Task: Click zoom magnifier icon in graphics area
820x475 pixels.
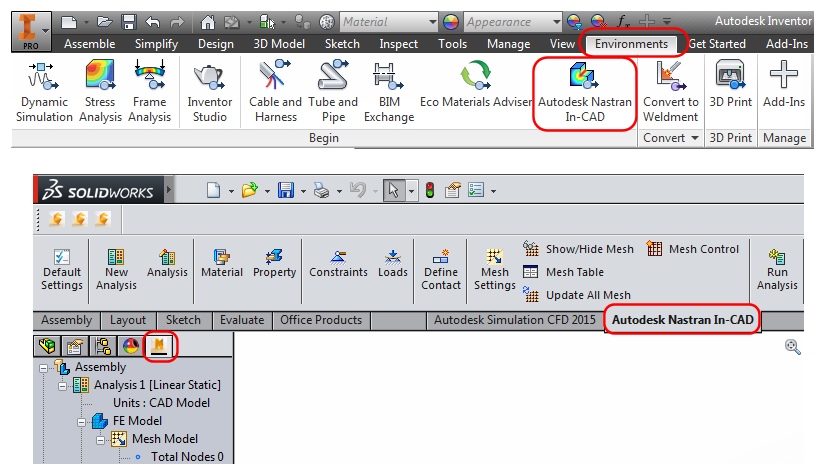Action: point(792,346)
